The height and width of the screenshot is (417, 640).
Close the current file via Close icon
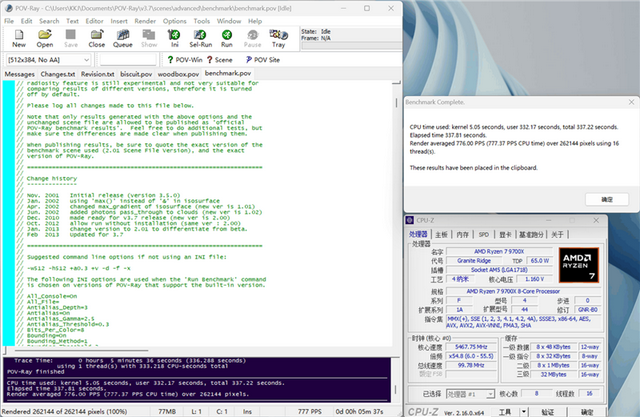point(96,39)
